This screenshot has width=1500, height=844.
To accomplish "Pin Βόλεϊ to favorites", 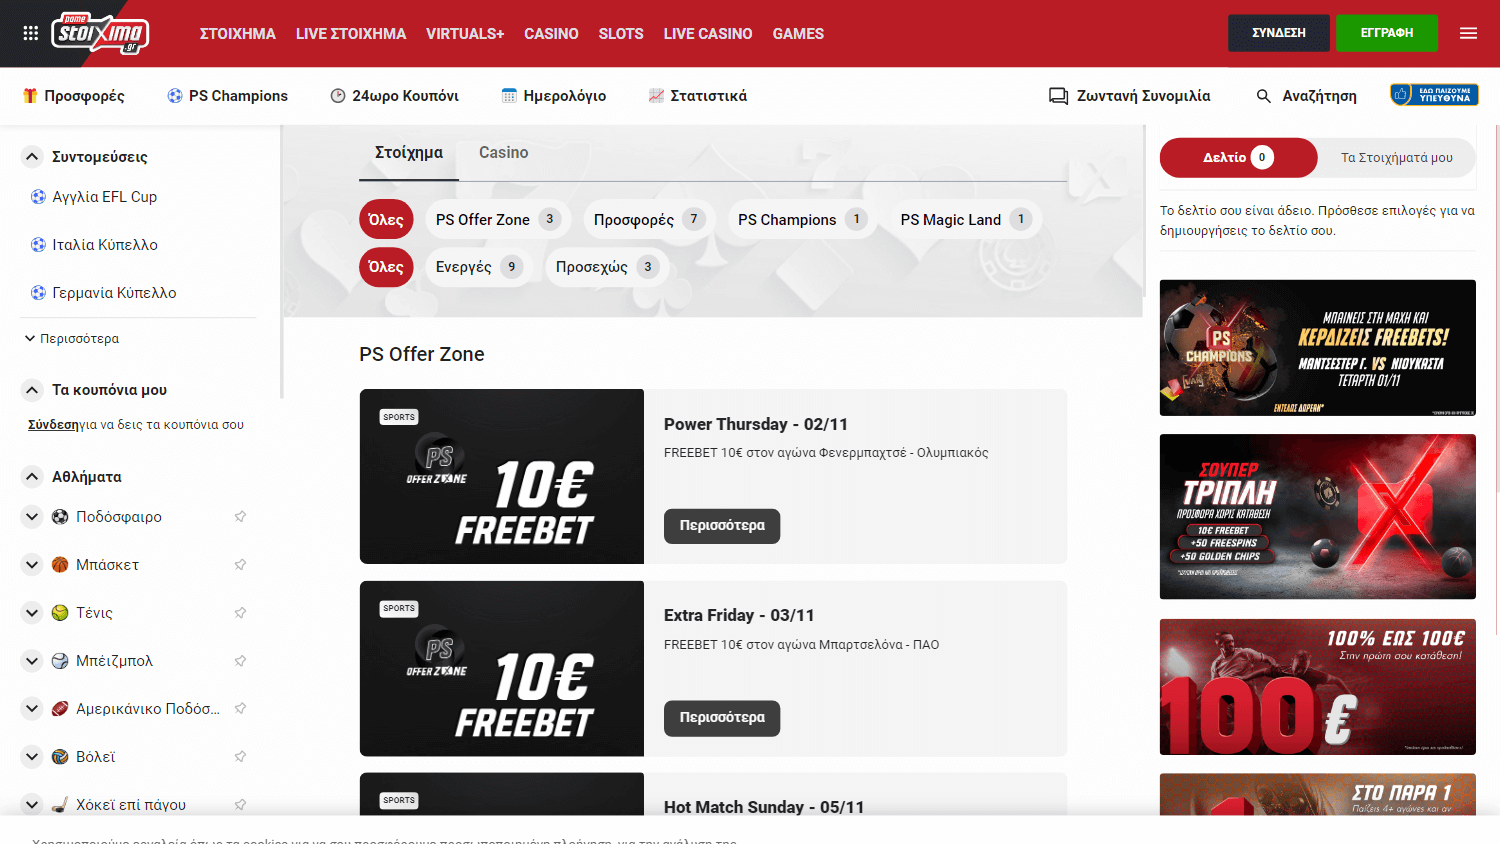I will pos(240,757).
